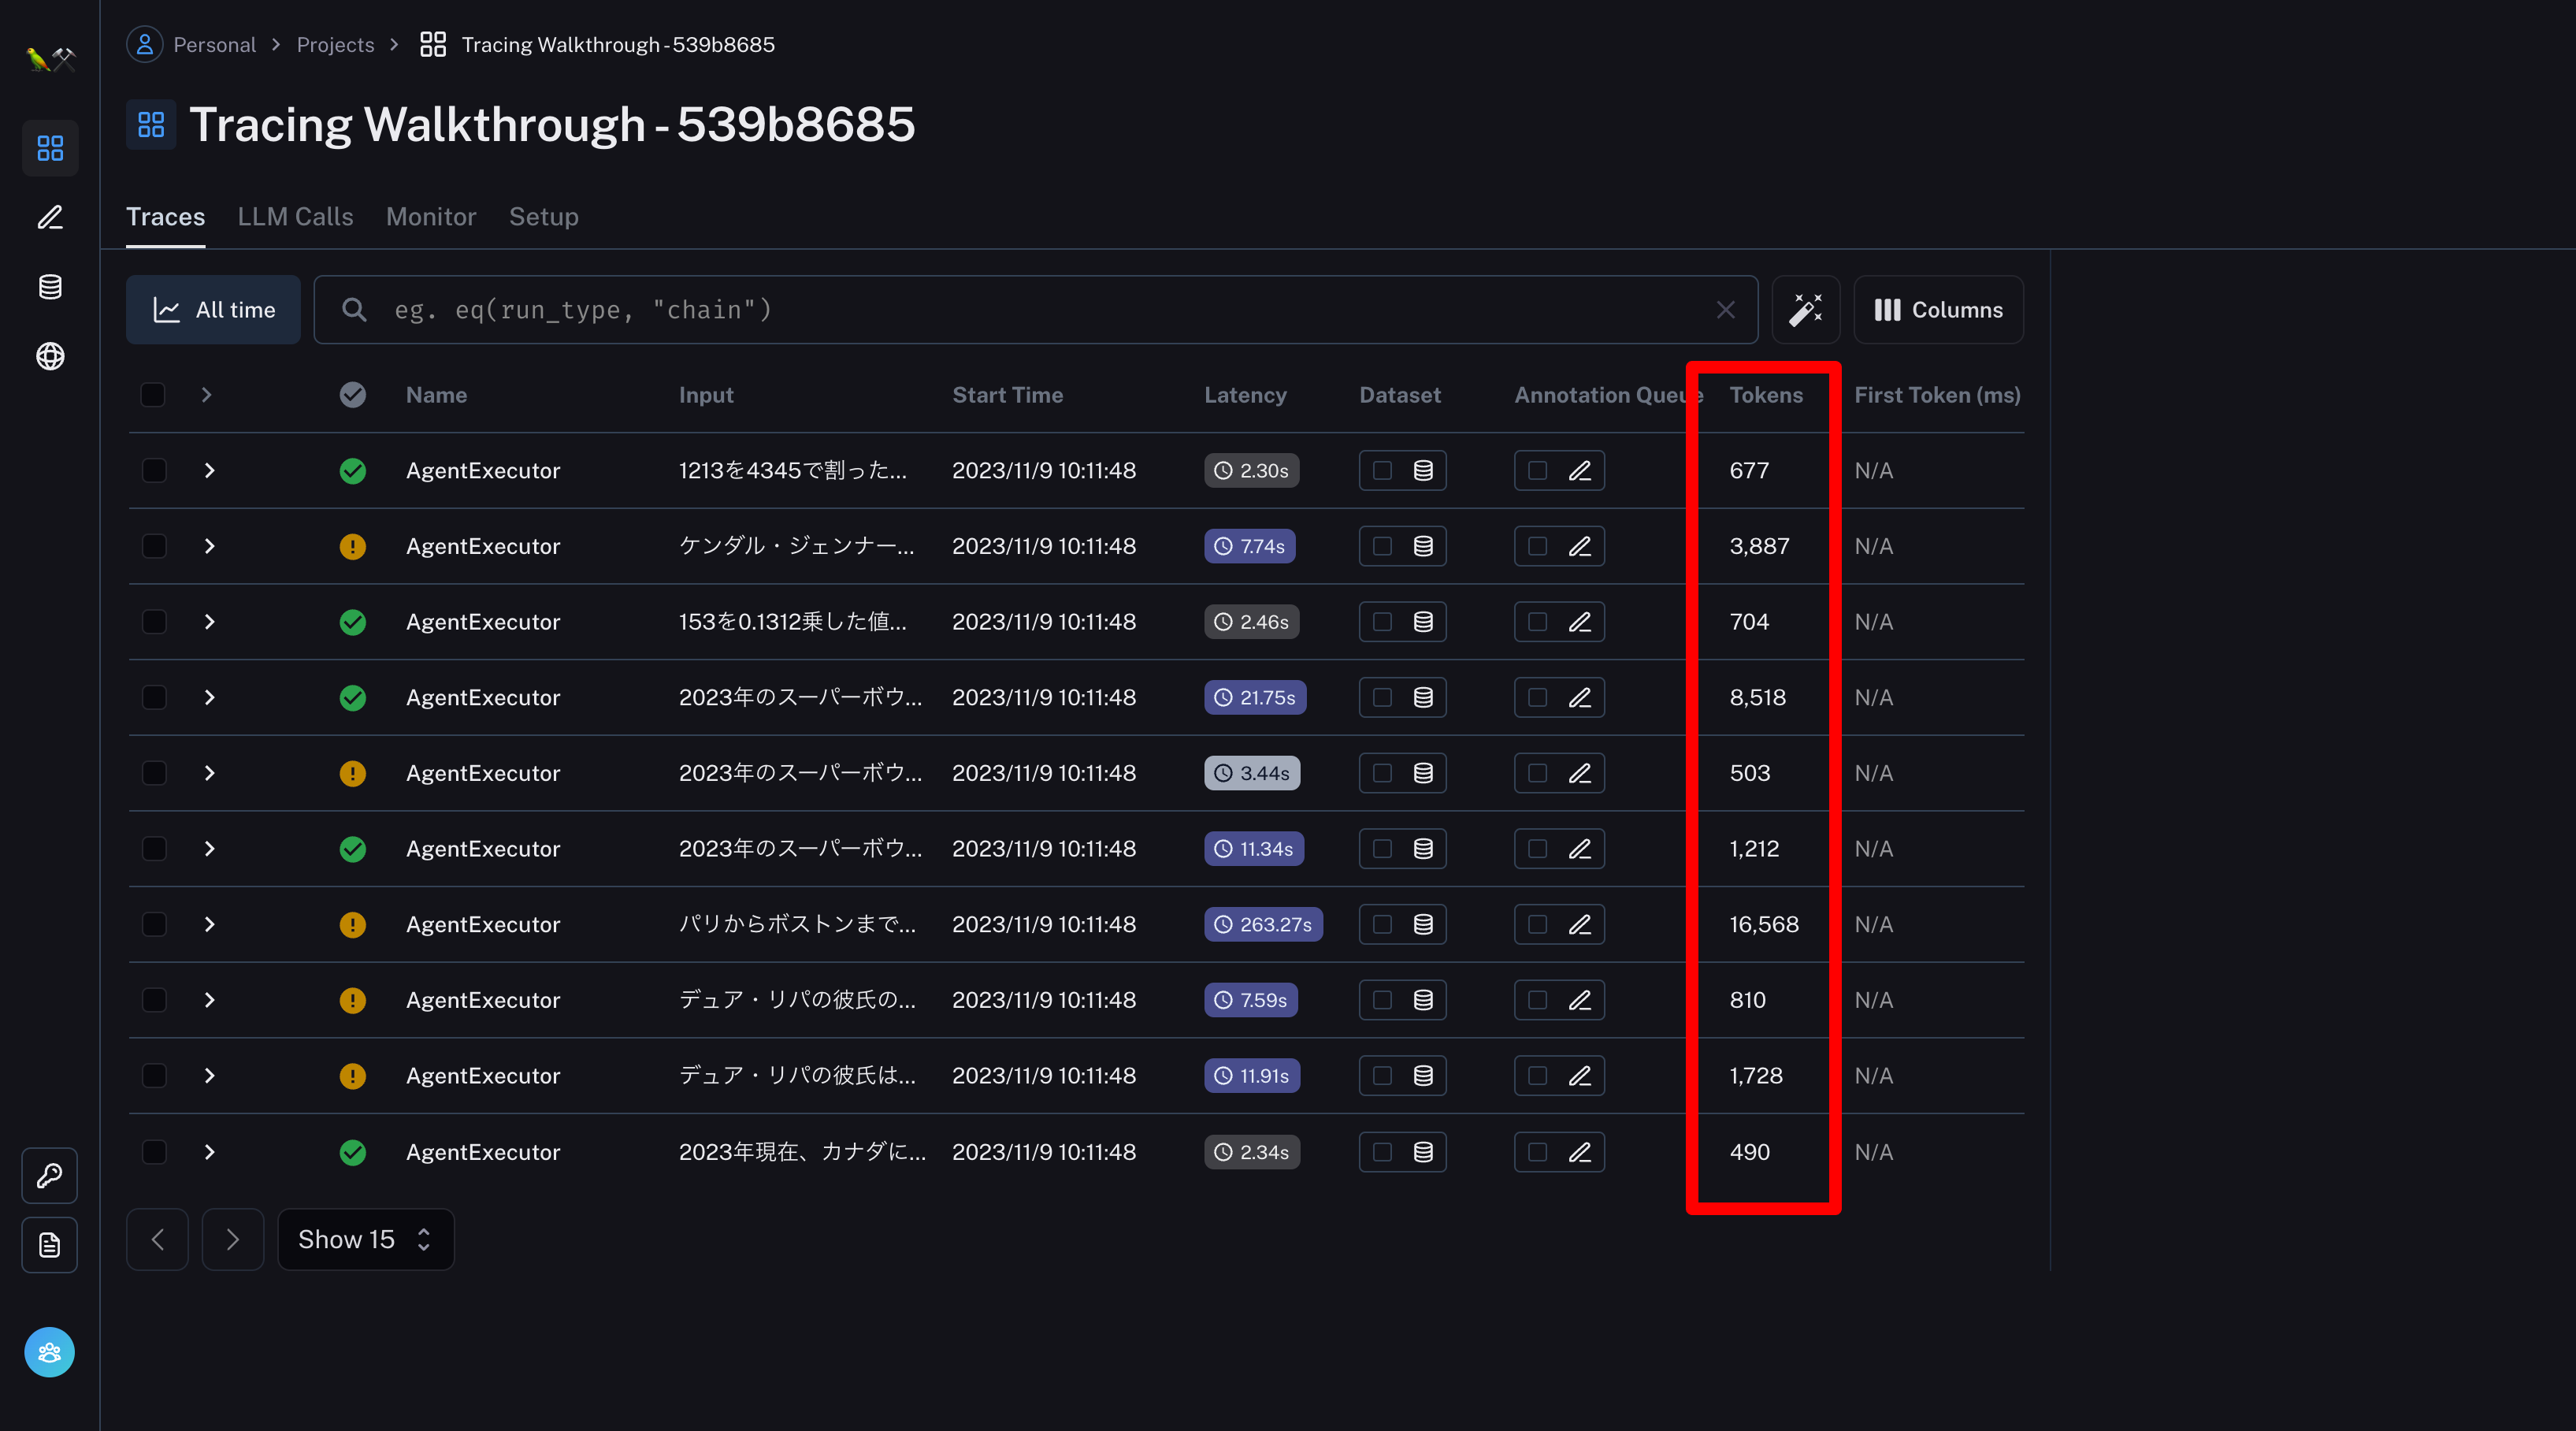
Task: Select the row checkbox for 490-token trace
Action: point(153,1152)
